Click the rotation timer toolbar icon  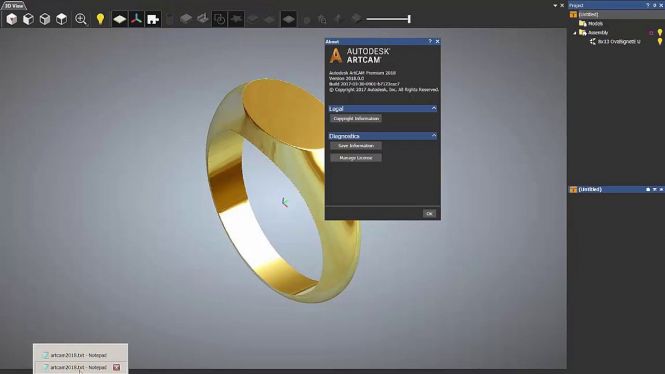coord(219,19)
